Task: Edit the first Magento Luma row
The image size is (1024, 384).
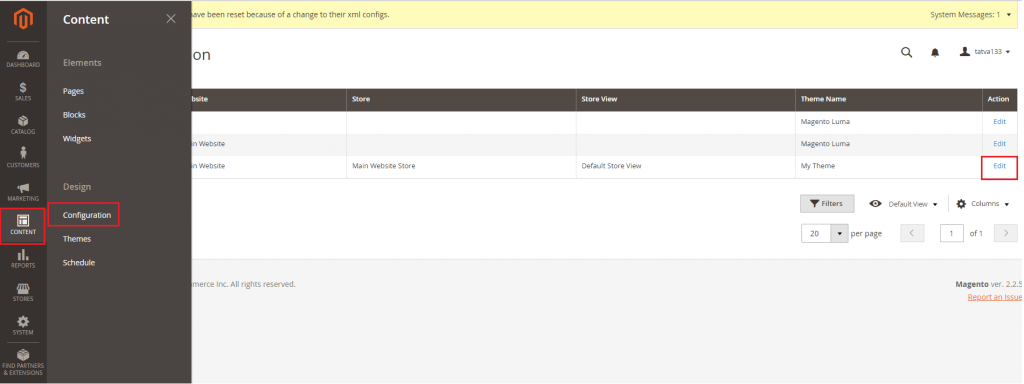Action: pos(999,121)
